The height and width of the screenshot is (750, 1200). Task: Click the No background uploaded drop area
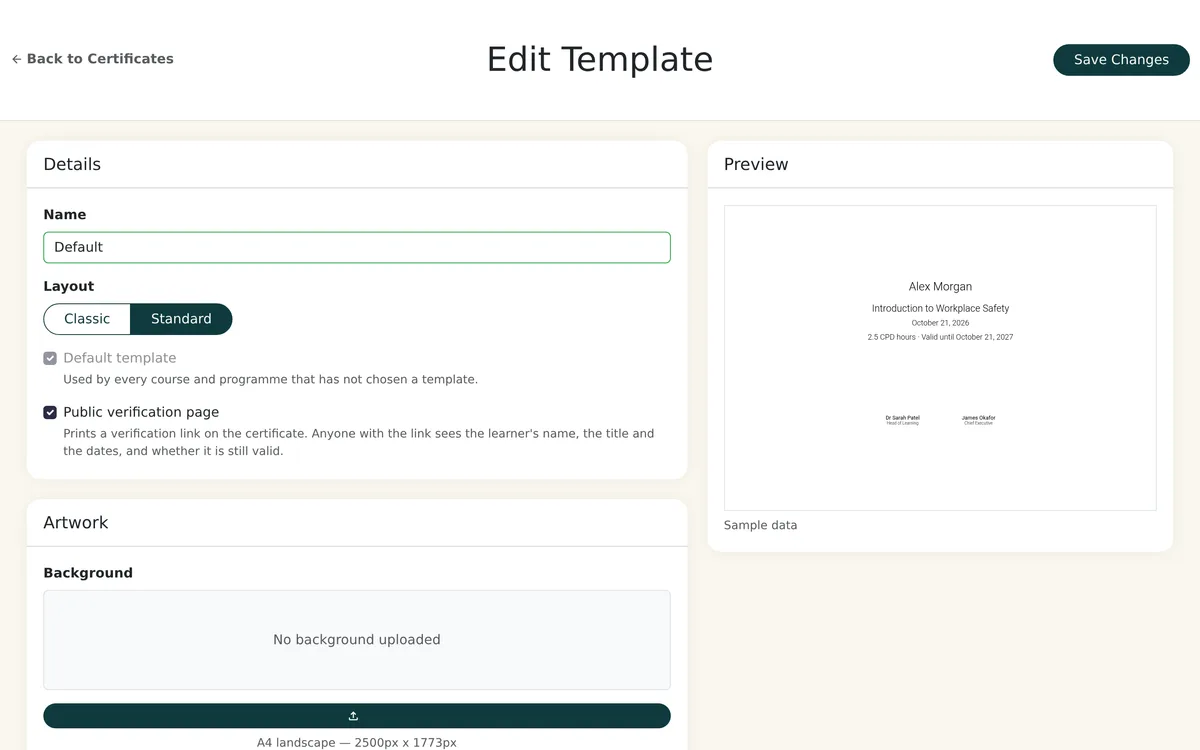click(357, 640)
